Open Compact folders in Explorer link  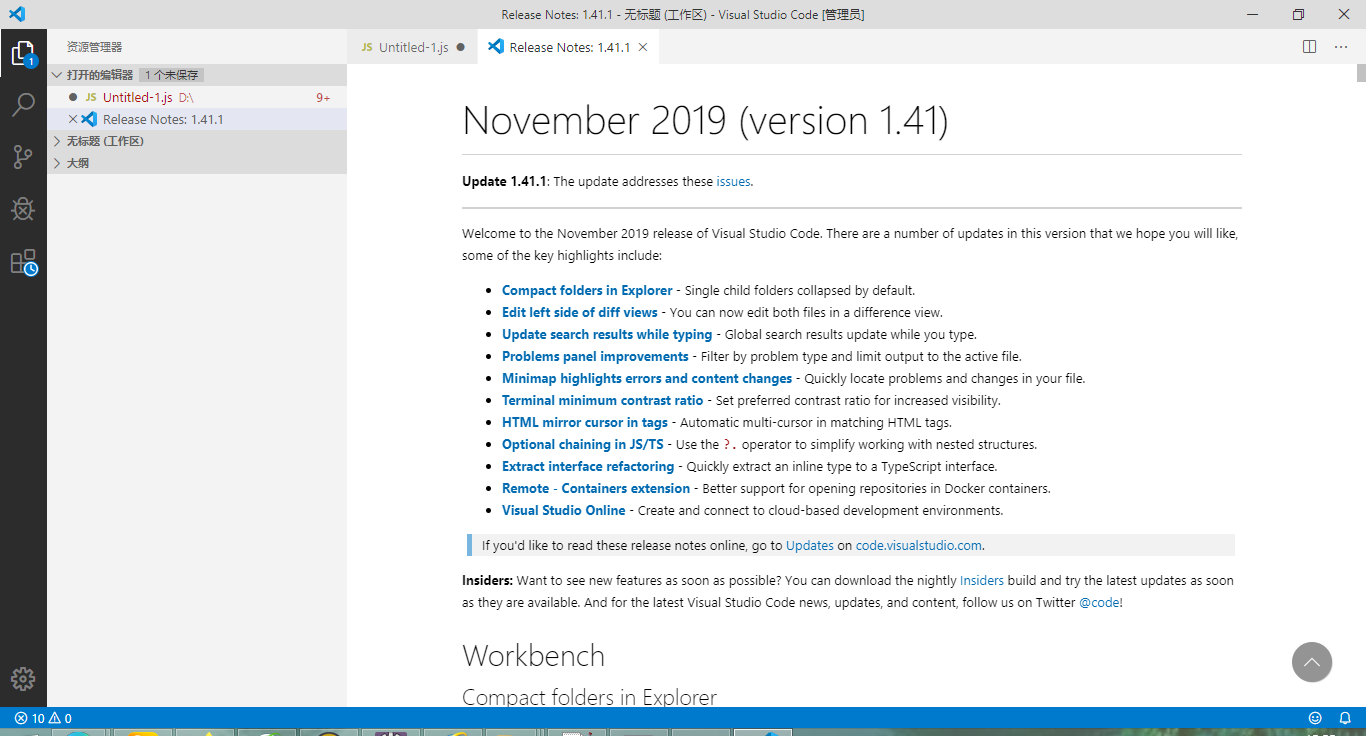(587, 290)
